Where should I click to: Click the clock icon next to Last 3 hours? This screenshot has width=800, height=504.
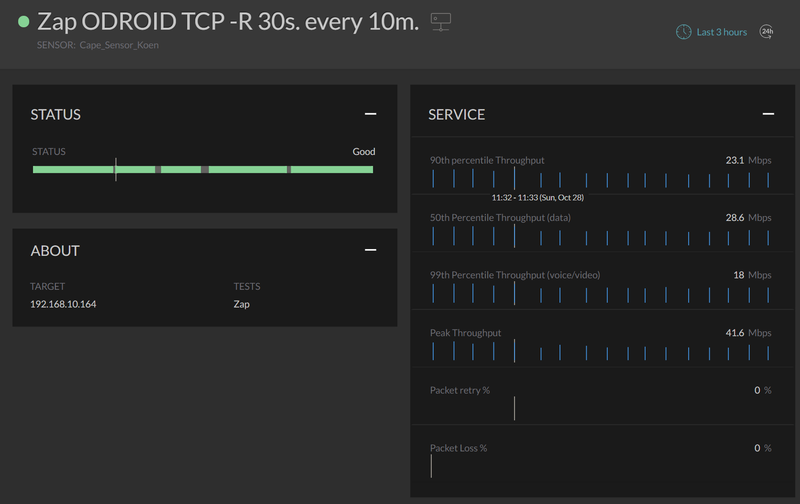pos(683,32)
